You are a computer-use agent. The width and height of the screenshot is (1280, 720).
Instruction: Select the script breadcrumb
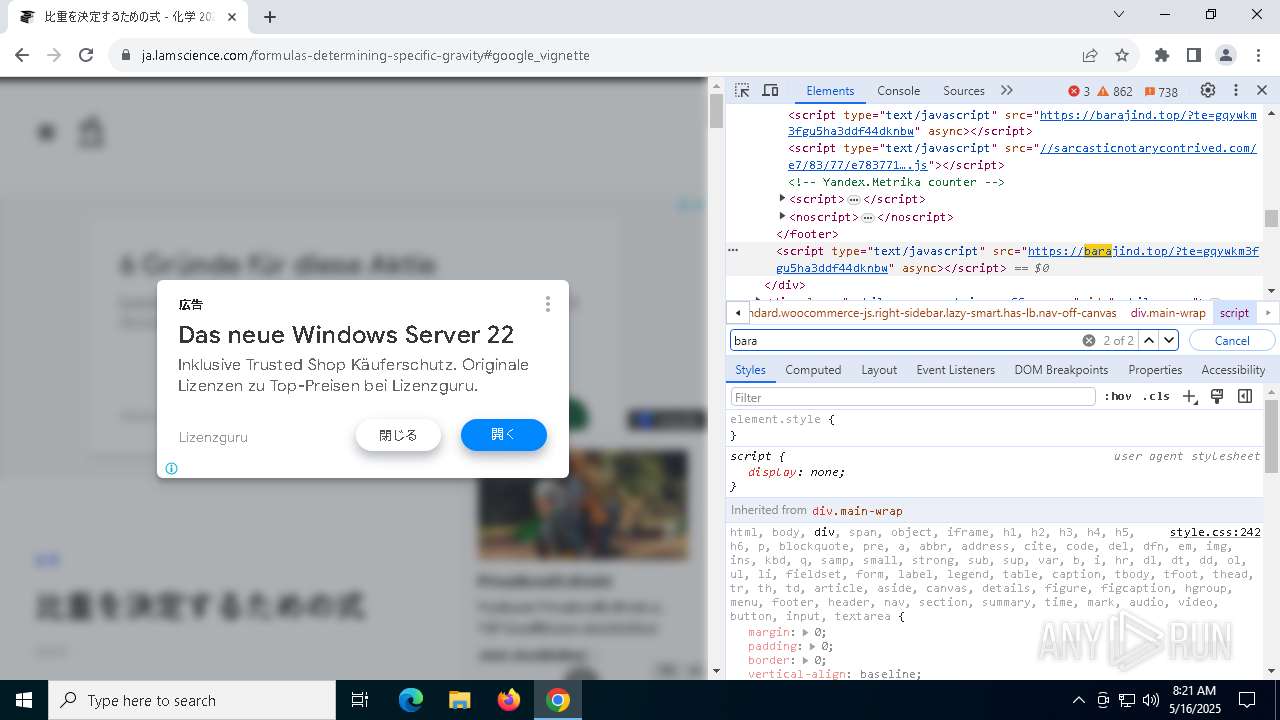point(1234,313)
